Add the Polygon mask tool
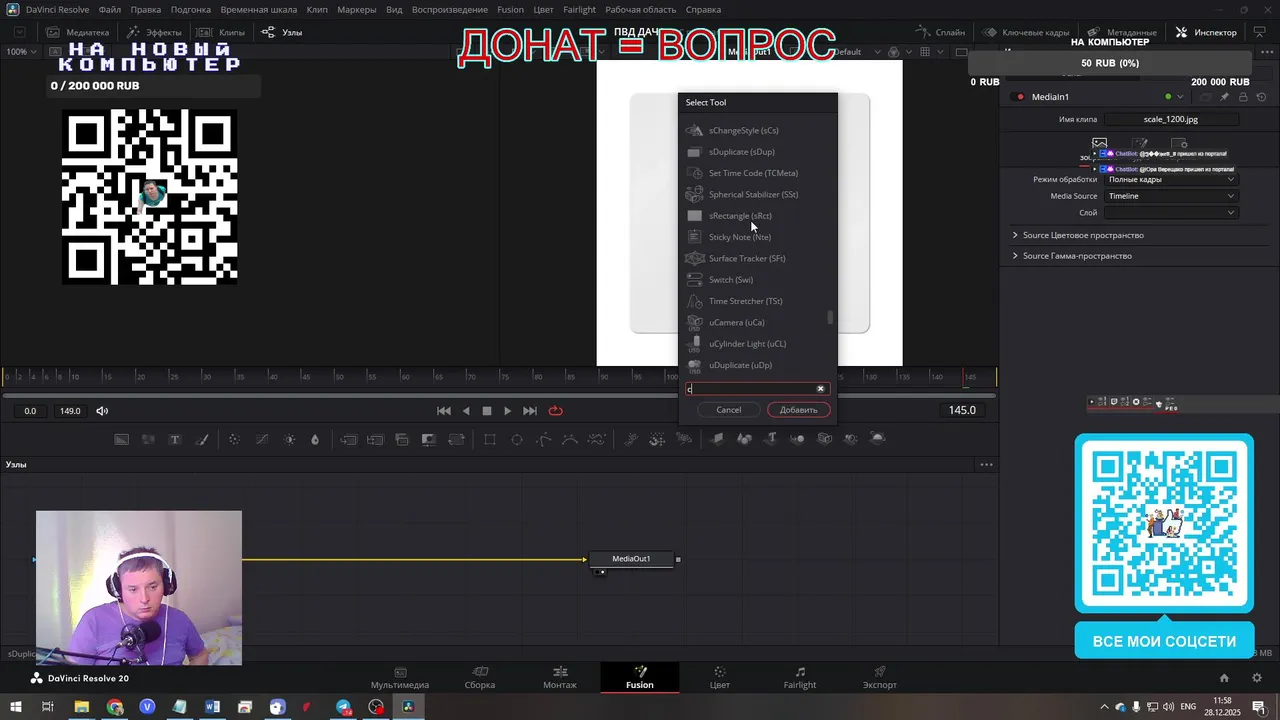Viewport: 1280px width, 720px height. click(x=544, y=439)
